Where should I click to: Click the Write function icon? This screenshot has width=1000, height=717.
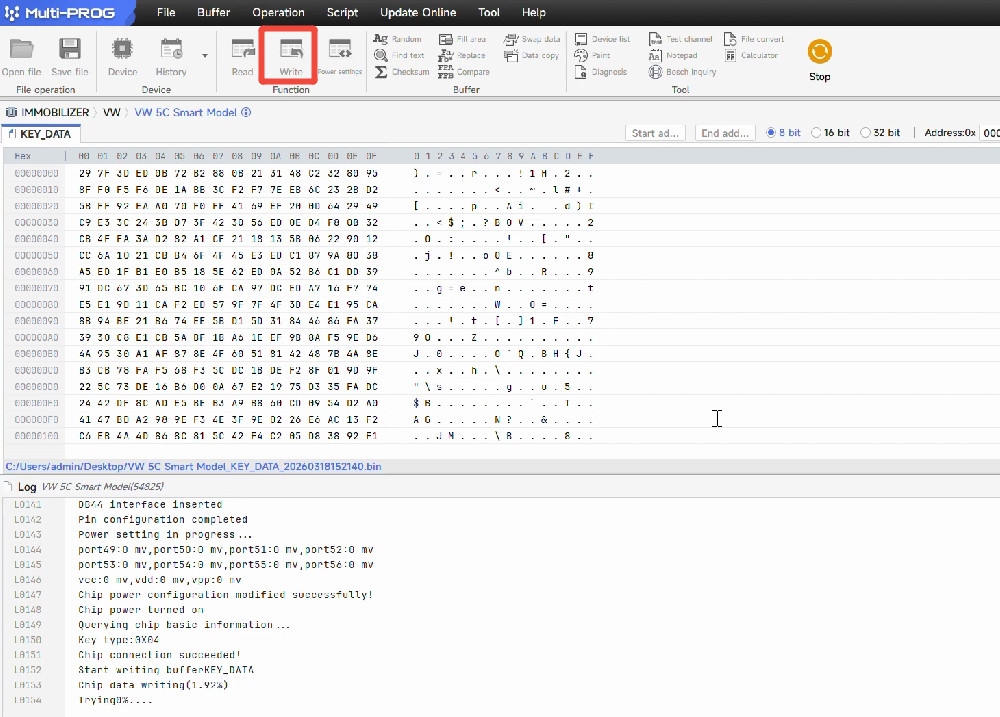coord(290,52)
